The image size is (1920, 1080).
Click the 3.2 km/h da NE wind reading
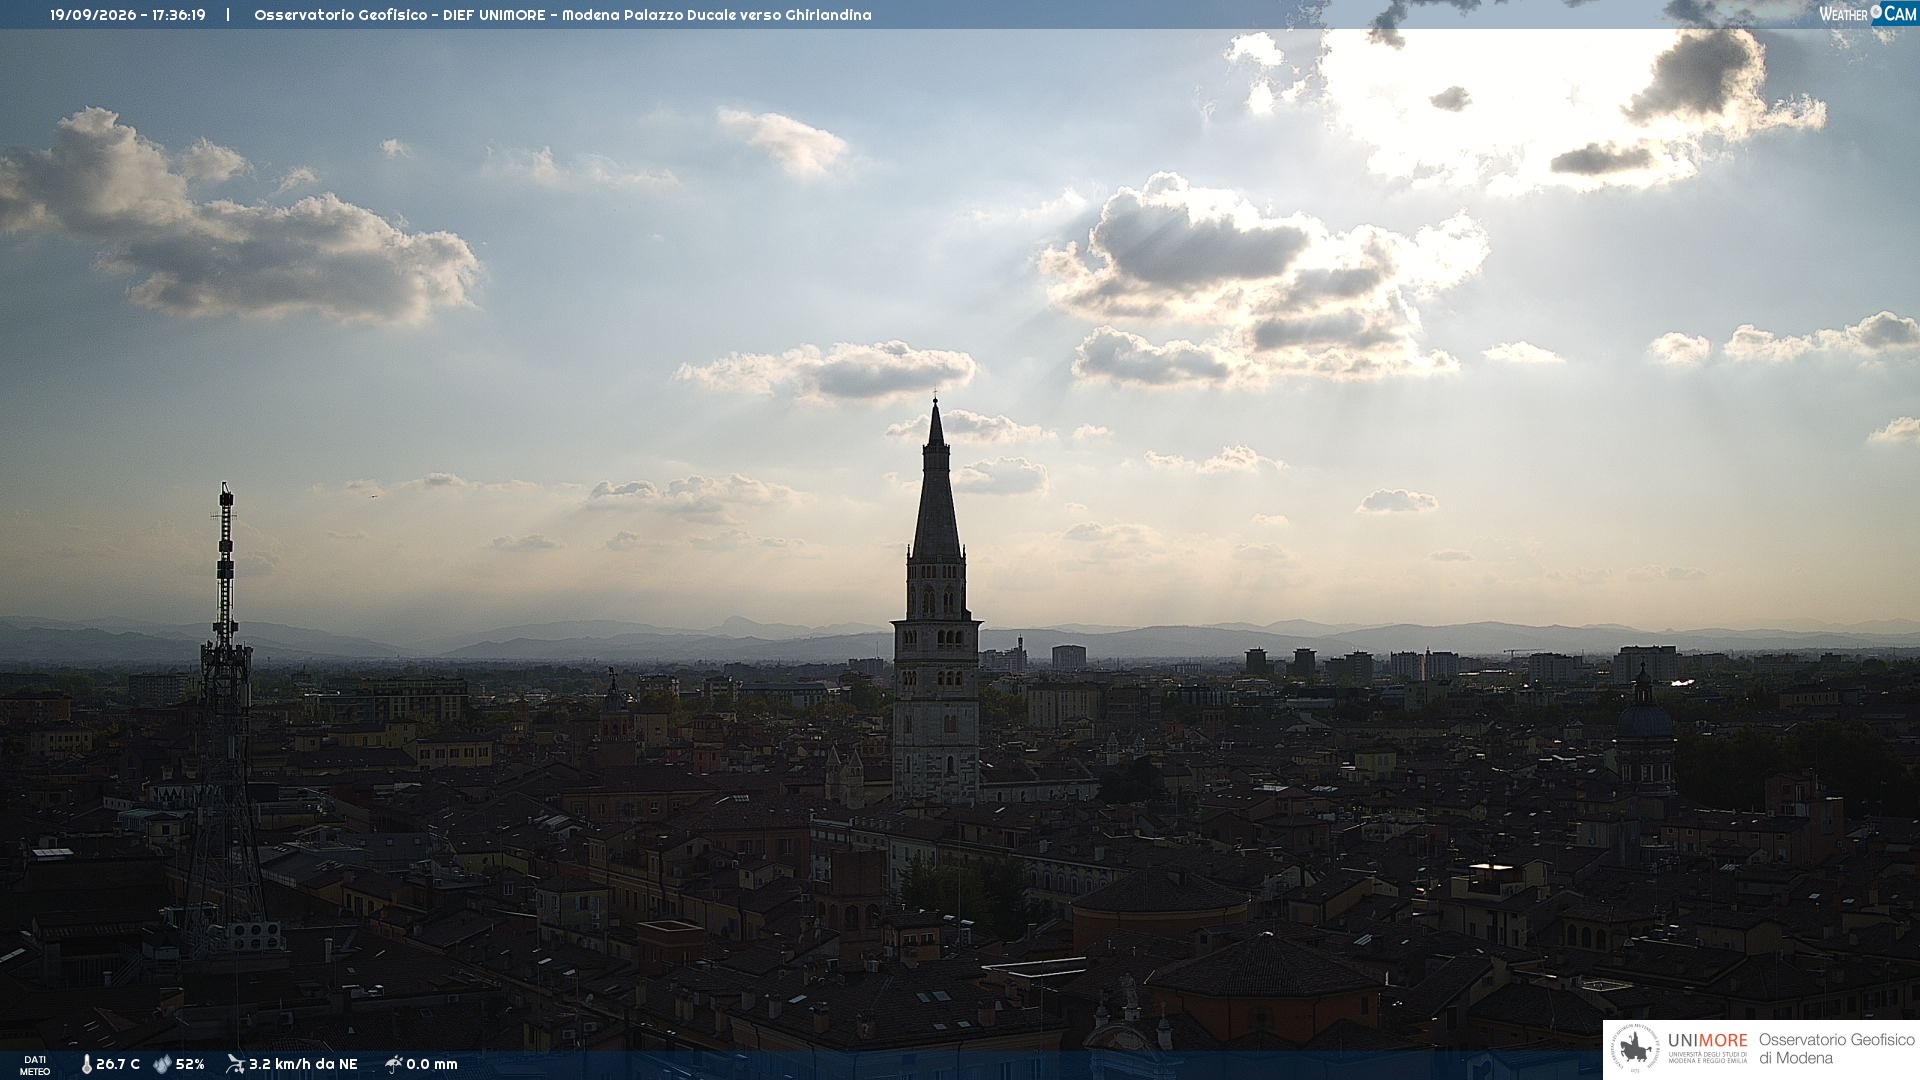tap(303, 1065)
